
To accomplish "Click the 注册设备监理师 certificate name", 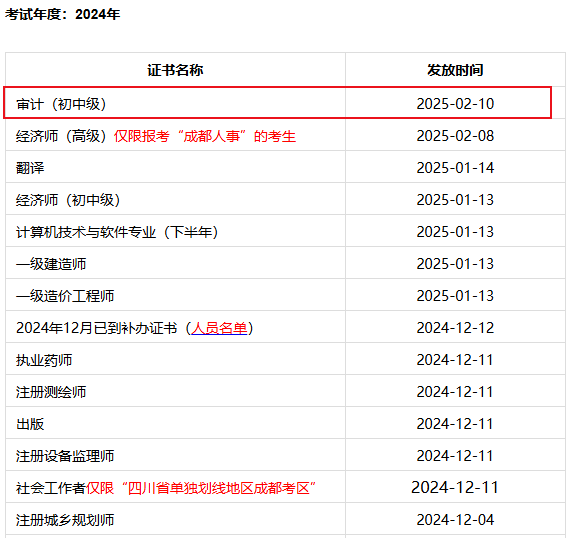I will (x=65, y=456).
